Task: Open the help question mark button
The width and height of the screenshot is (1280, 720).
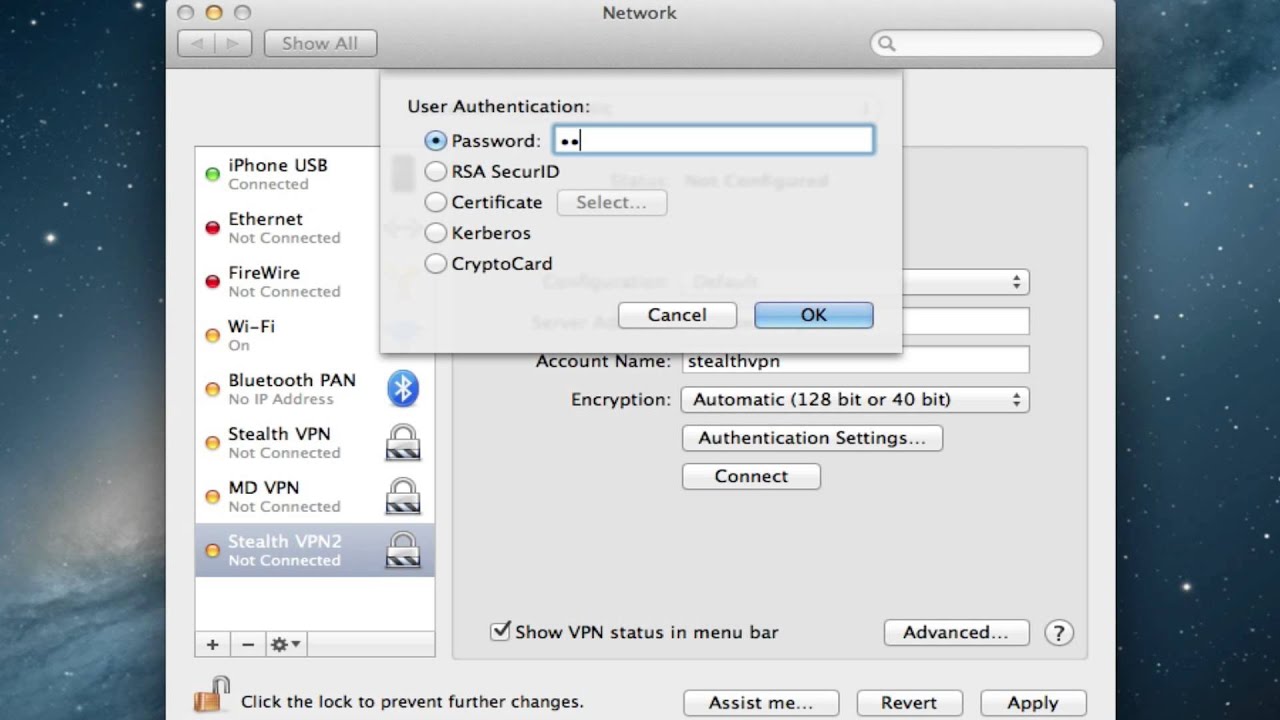Action: click(1058, 632)
